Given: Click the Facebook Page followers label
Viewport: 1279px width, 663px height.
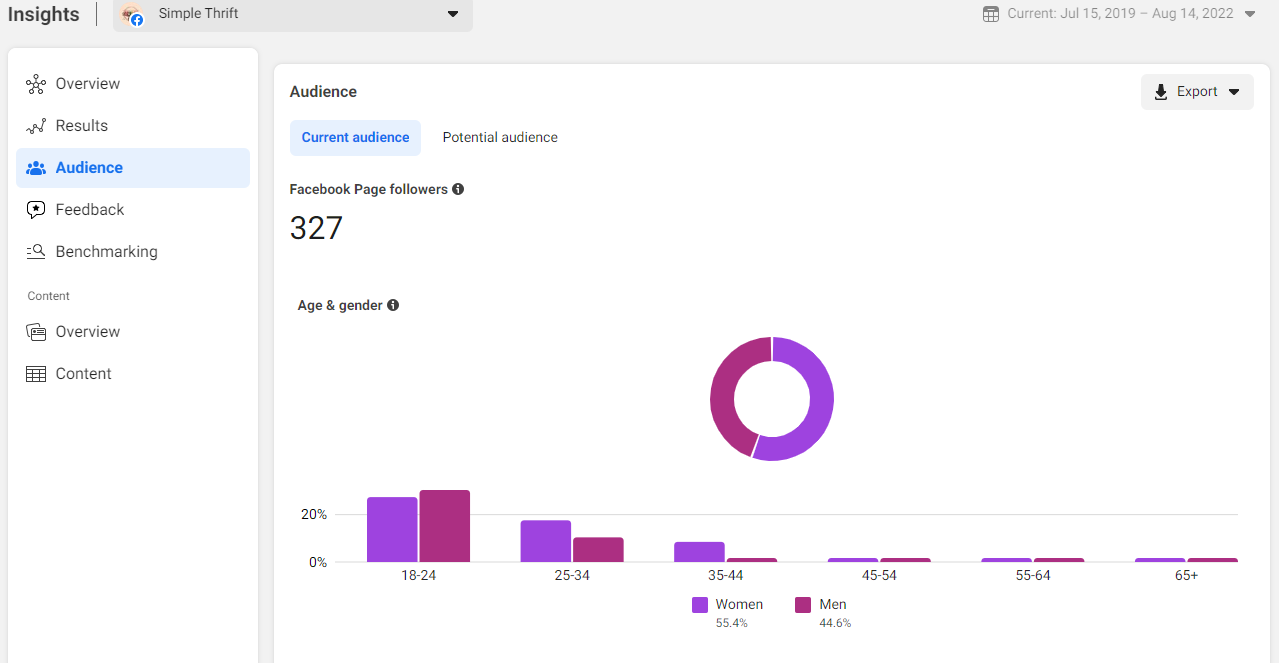Looking at the screenshot, I should pyautogui.click(x=369, y=189).
